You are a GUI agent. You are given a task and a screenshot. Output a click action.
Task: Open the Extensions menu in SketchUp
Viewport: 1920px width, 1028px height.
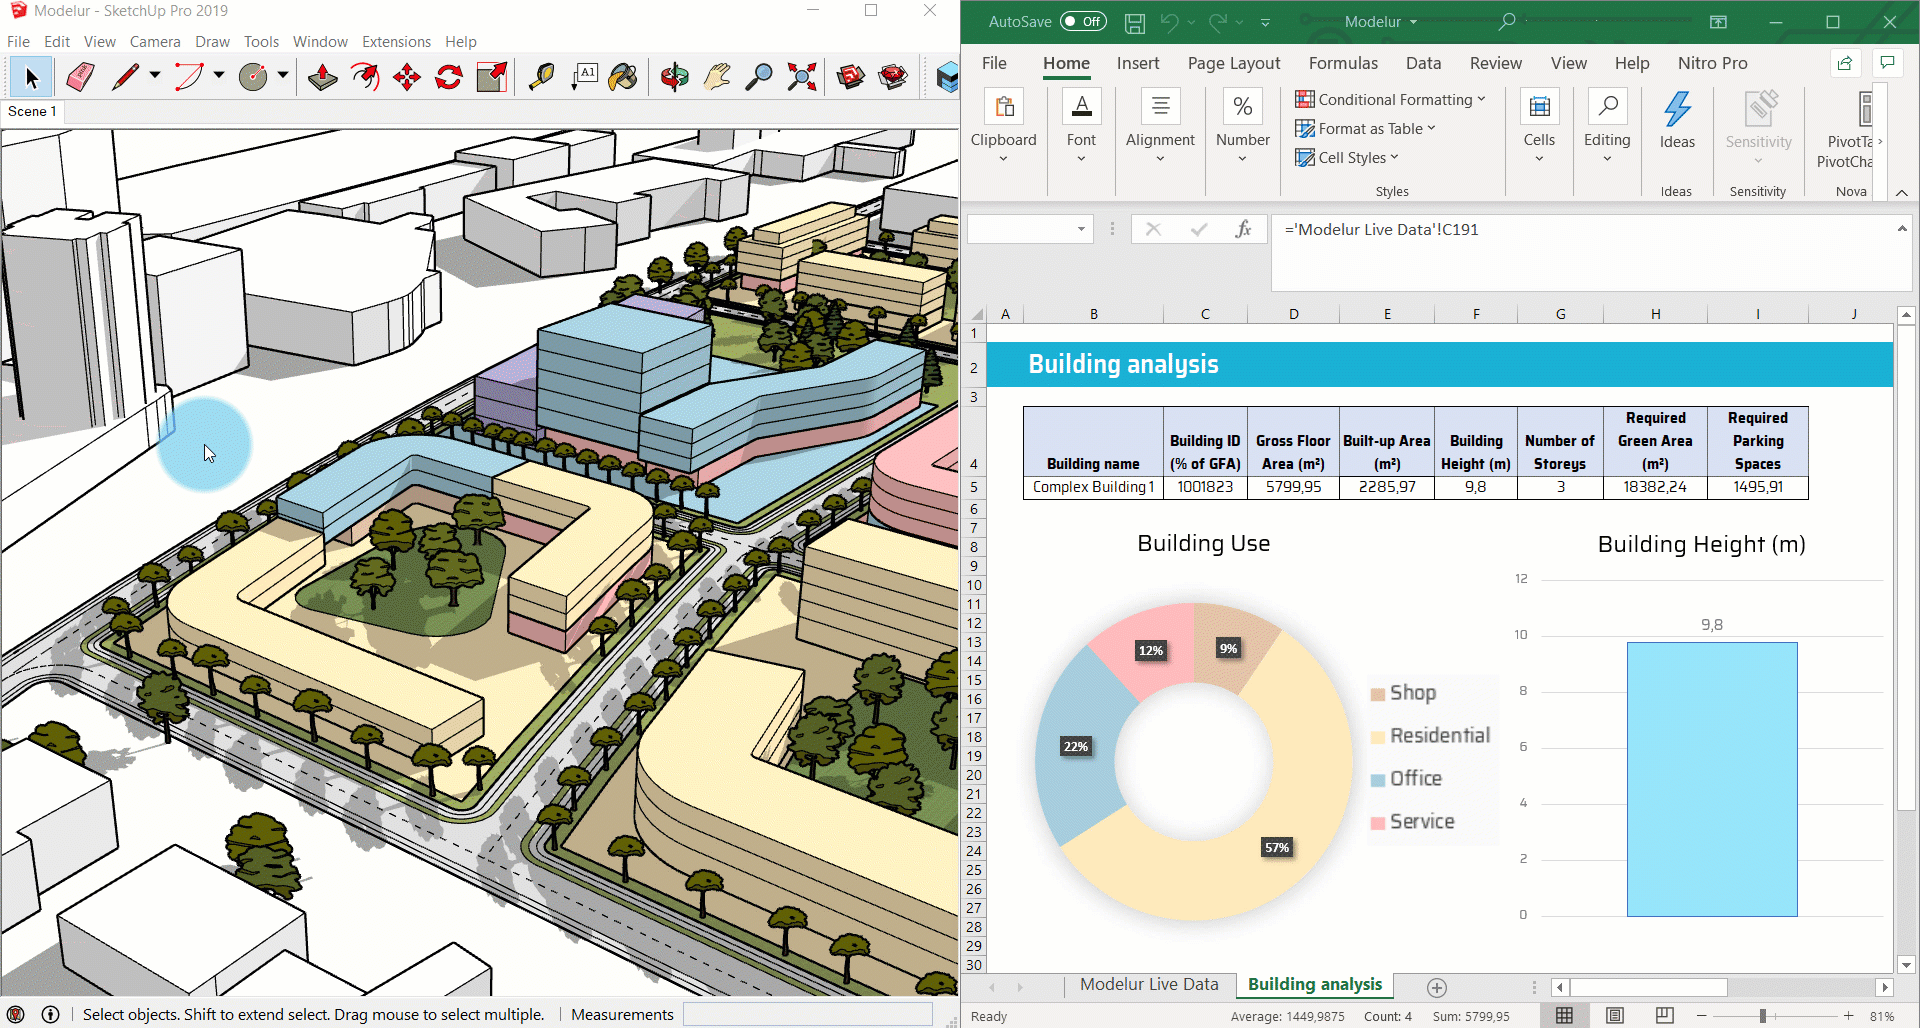pos(396,41)
